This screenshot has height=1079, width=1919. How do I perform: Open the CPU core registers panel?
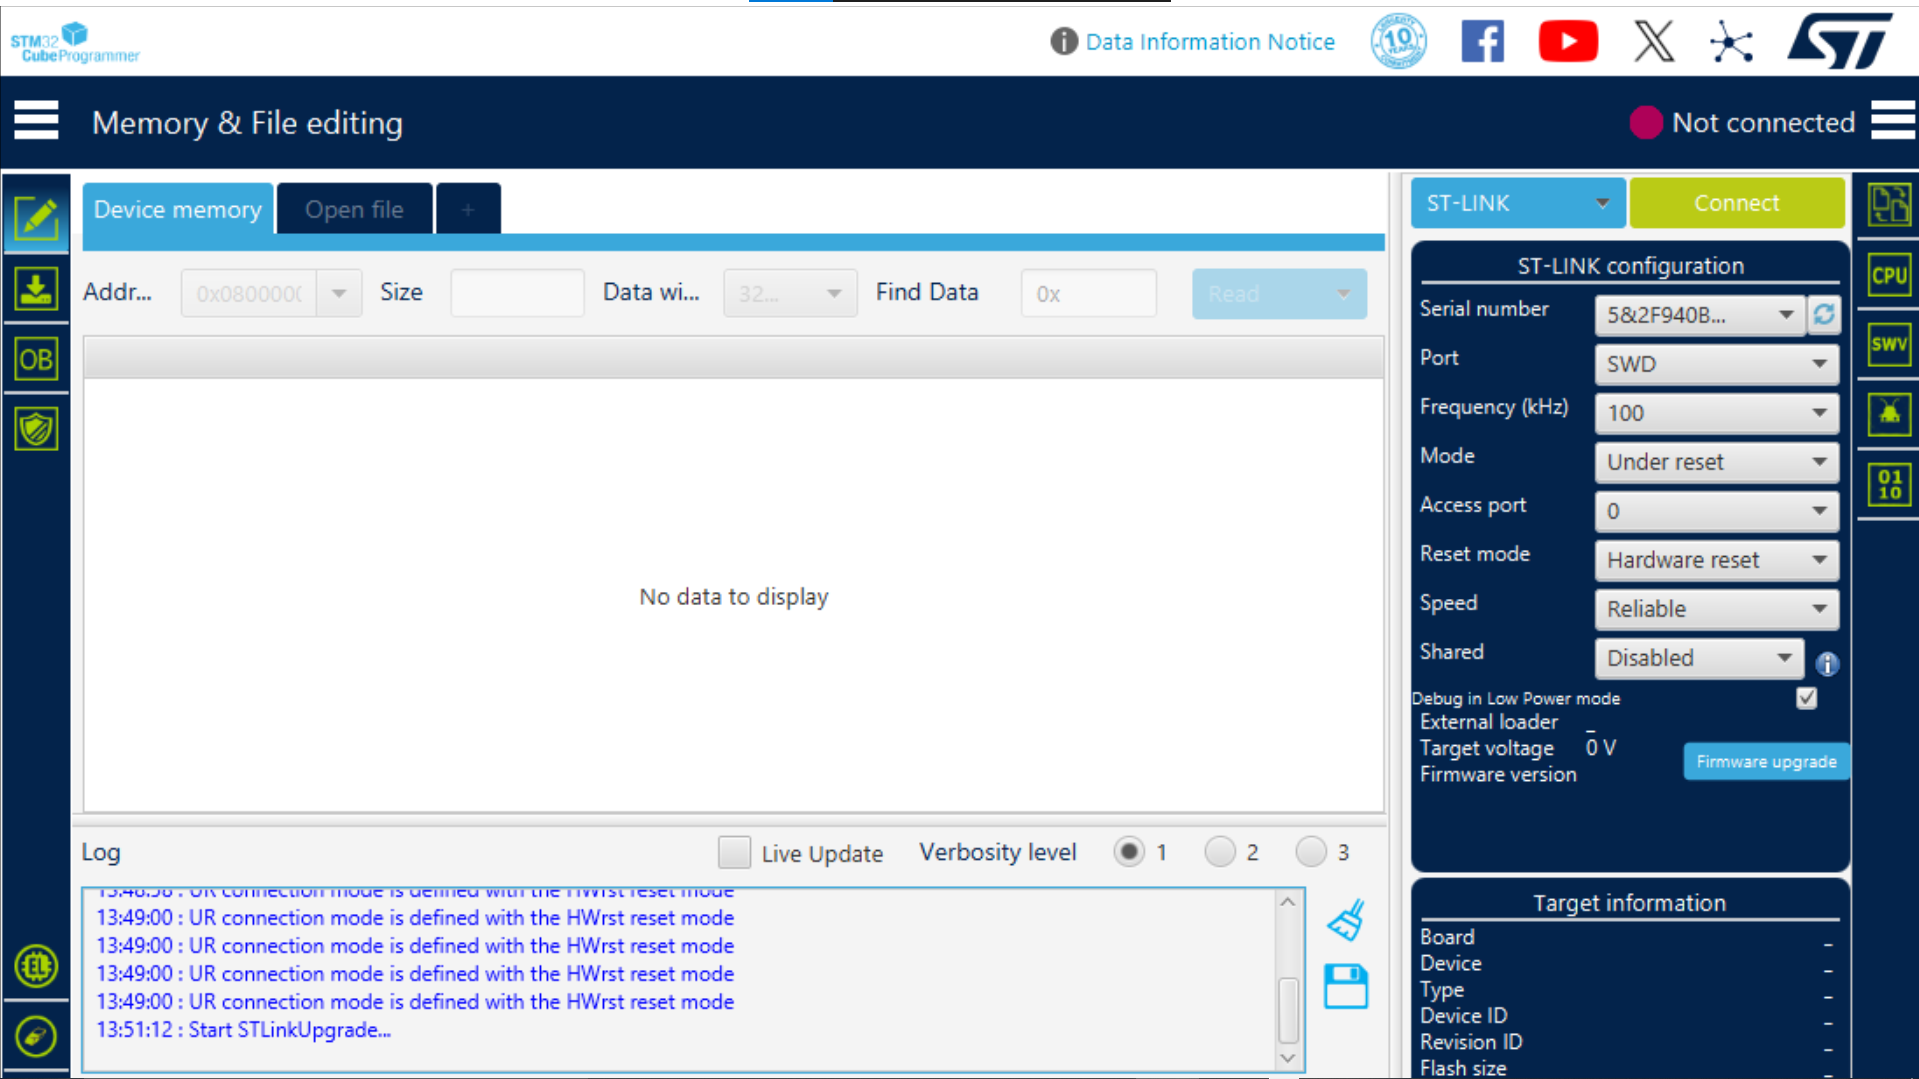tap(1888, 276)
